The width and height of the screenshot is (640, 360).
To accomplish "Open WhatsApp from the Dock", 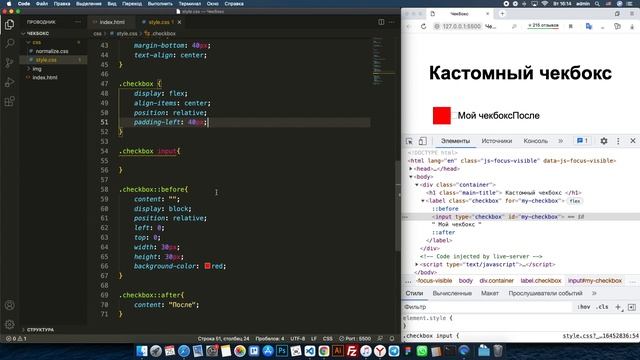I will coord(422,351).
